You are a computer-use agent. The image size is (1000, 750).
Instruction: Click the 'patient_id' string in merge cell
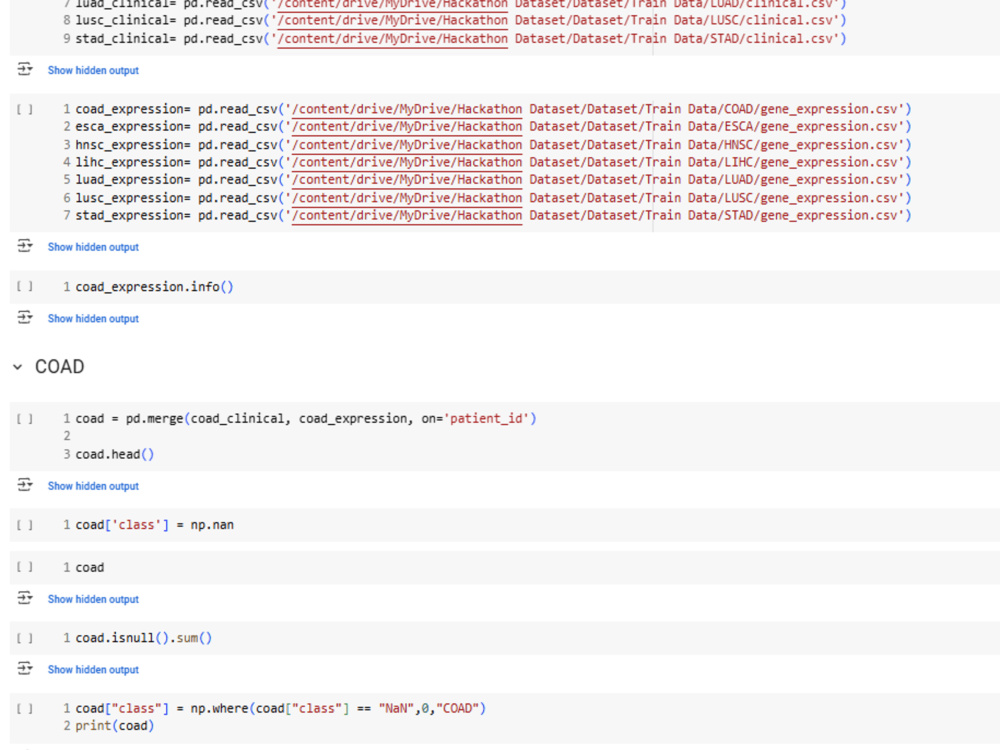pos(486,418)
